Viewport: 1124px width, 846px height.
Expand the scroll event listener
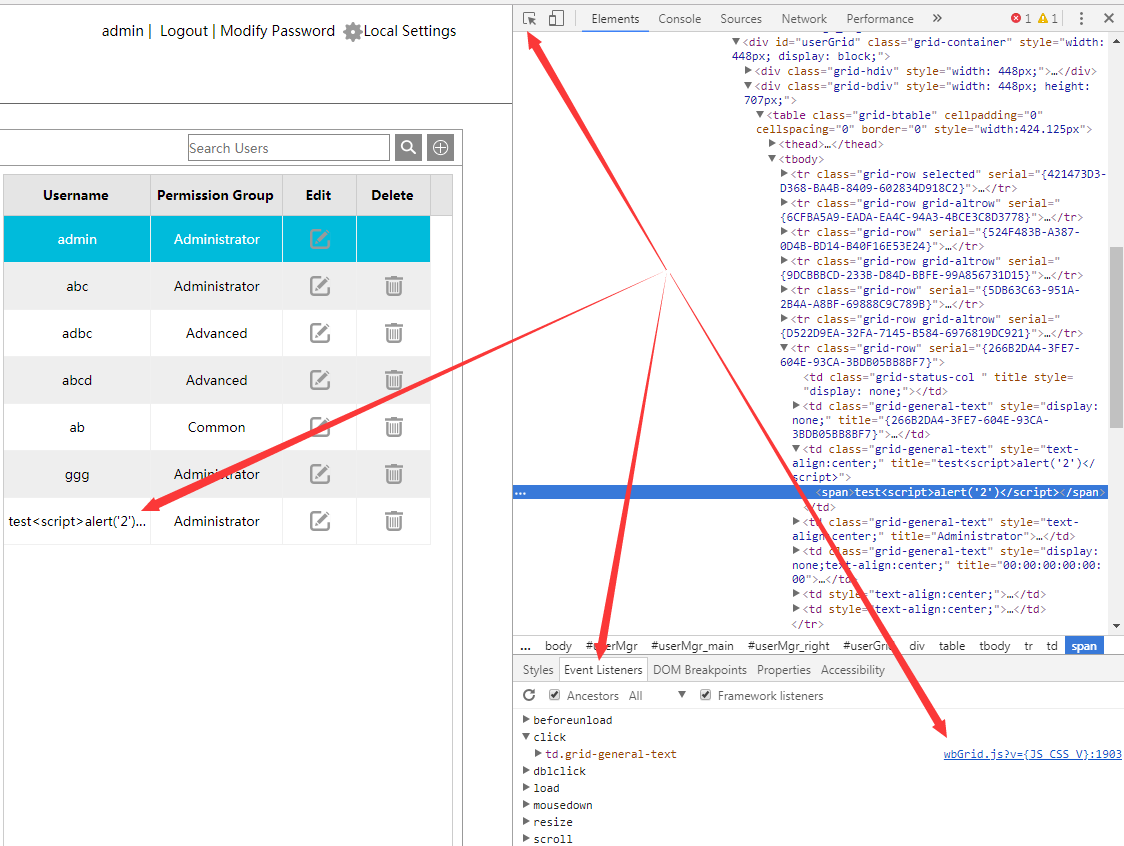click(526, 839)
